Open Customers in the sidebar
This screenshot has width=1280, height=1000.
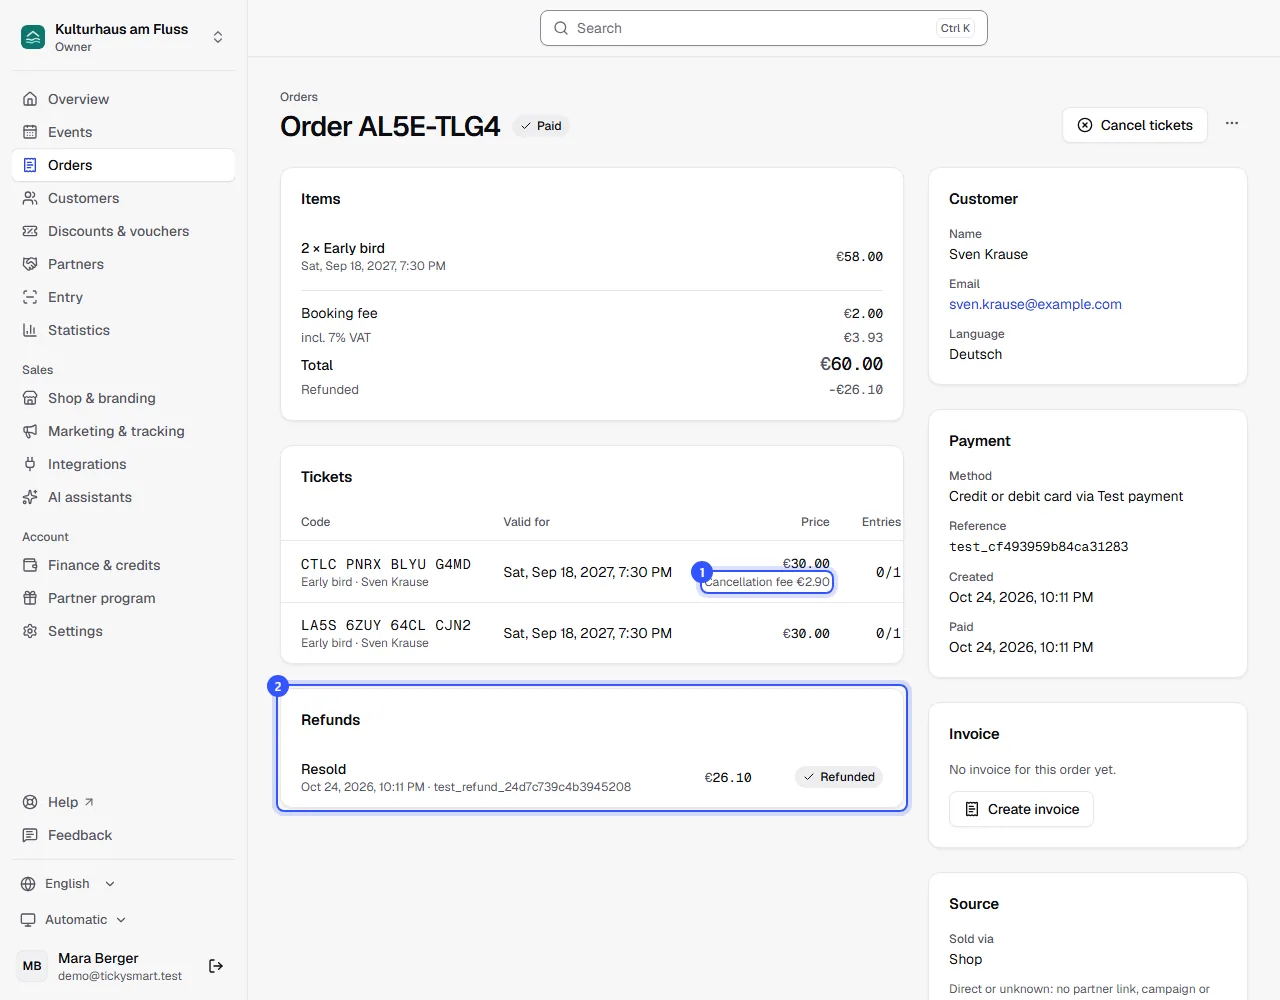(123, 198)
